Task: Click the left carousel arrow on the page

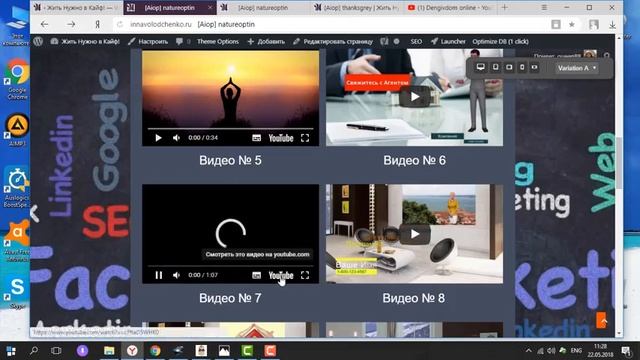Action: (35, 213)
